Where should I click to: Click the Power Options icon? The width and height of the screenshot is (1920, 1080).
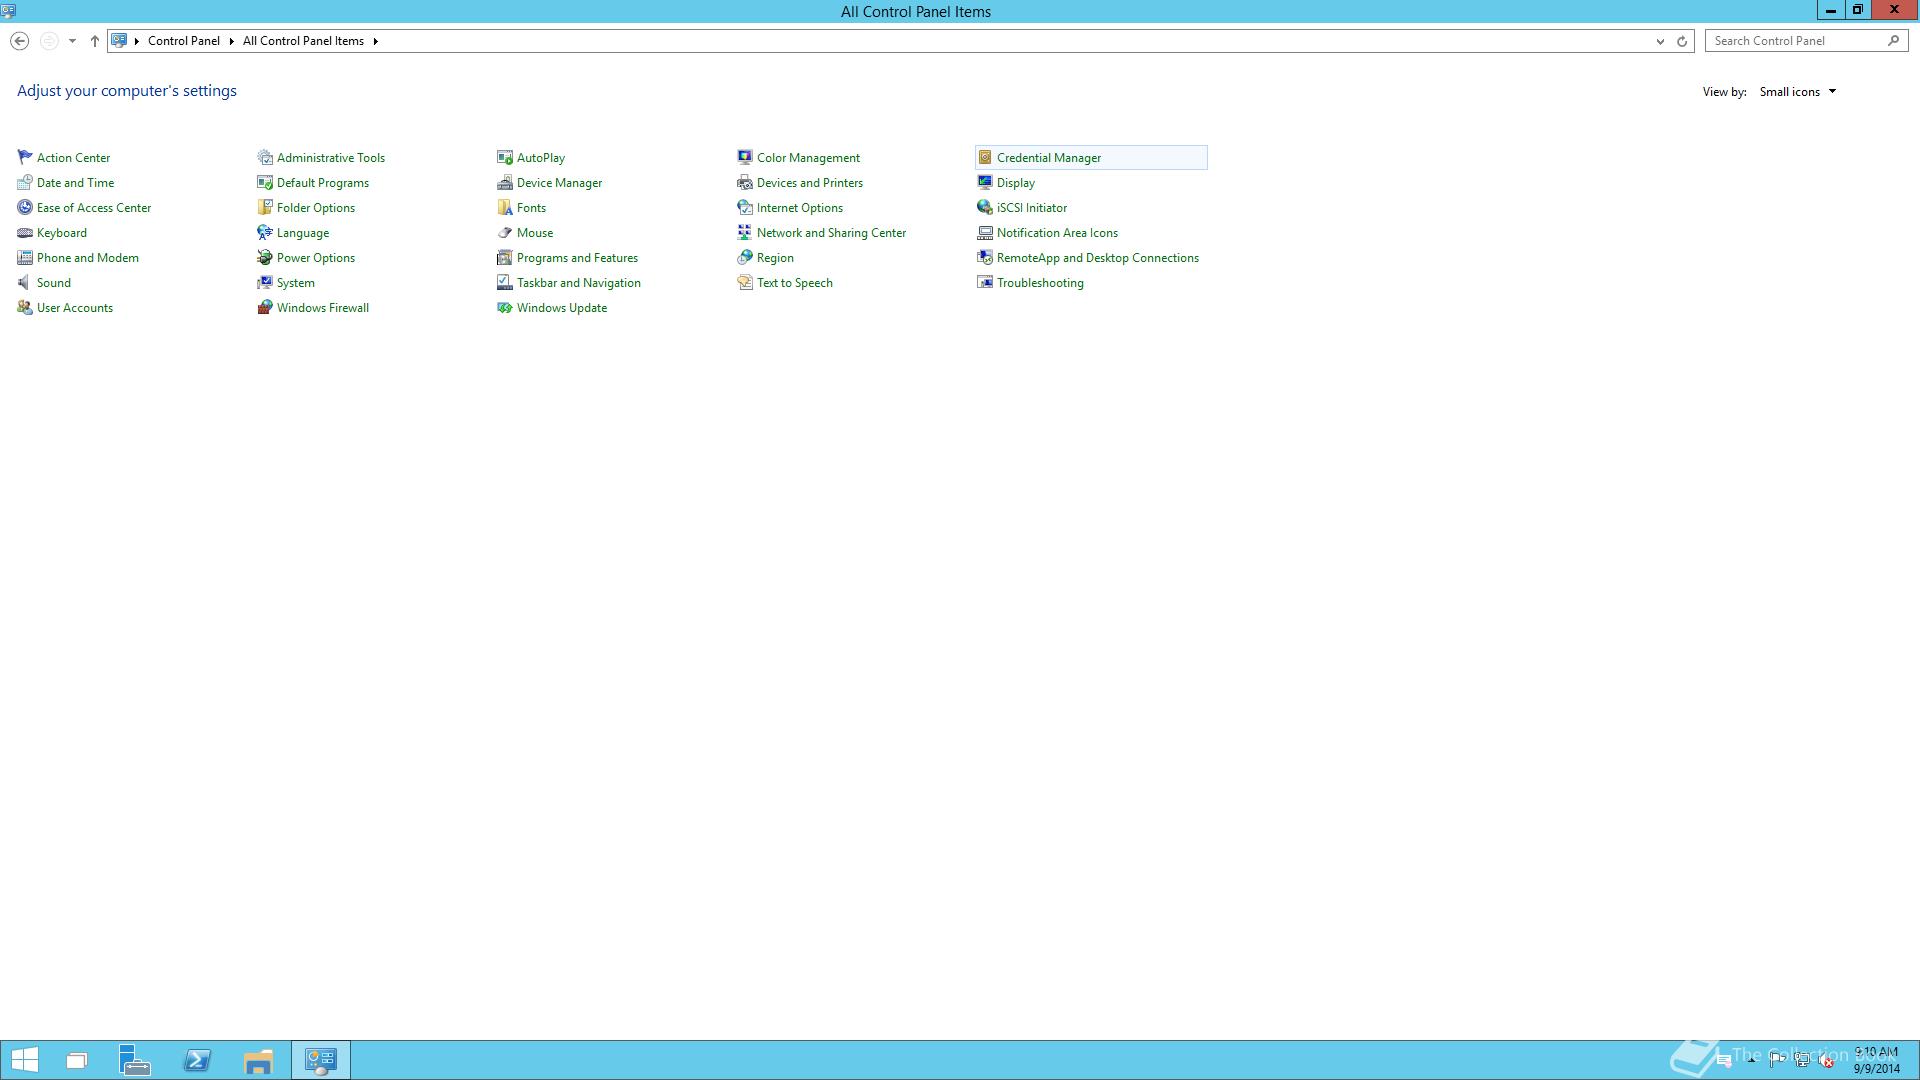coord(265,257)
